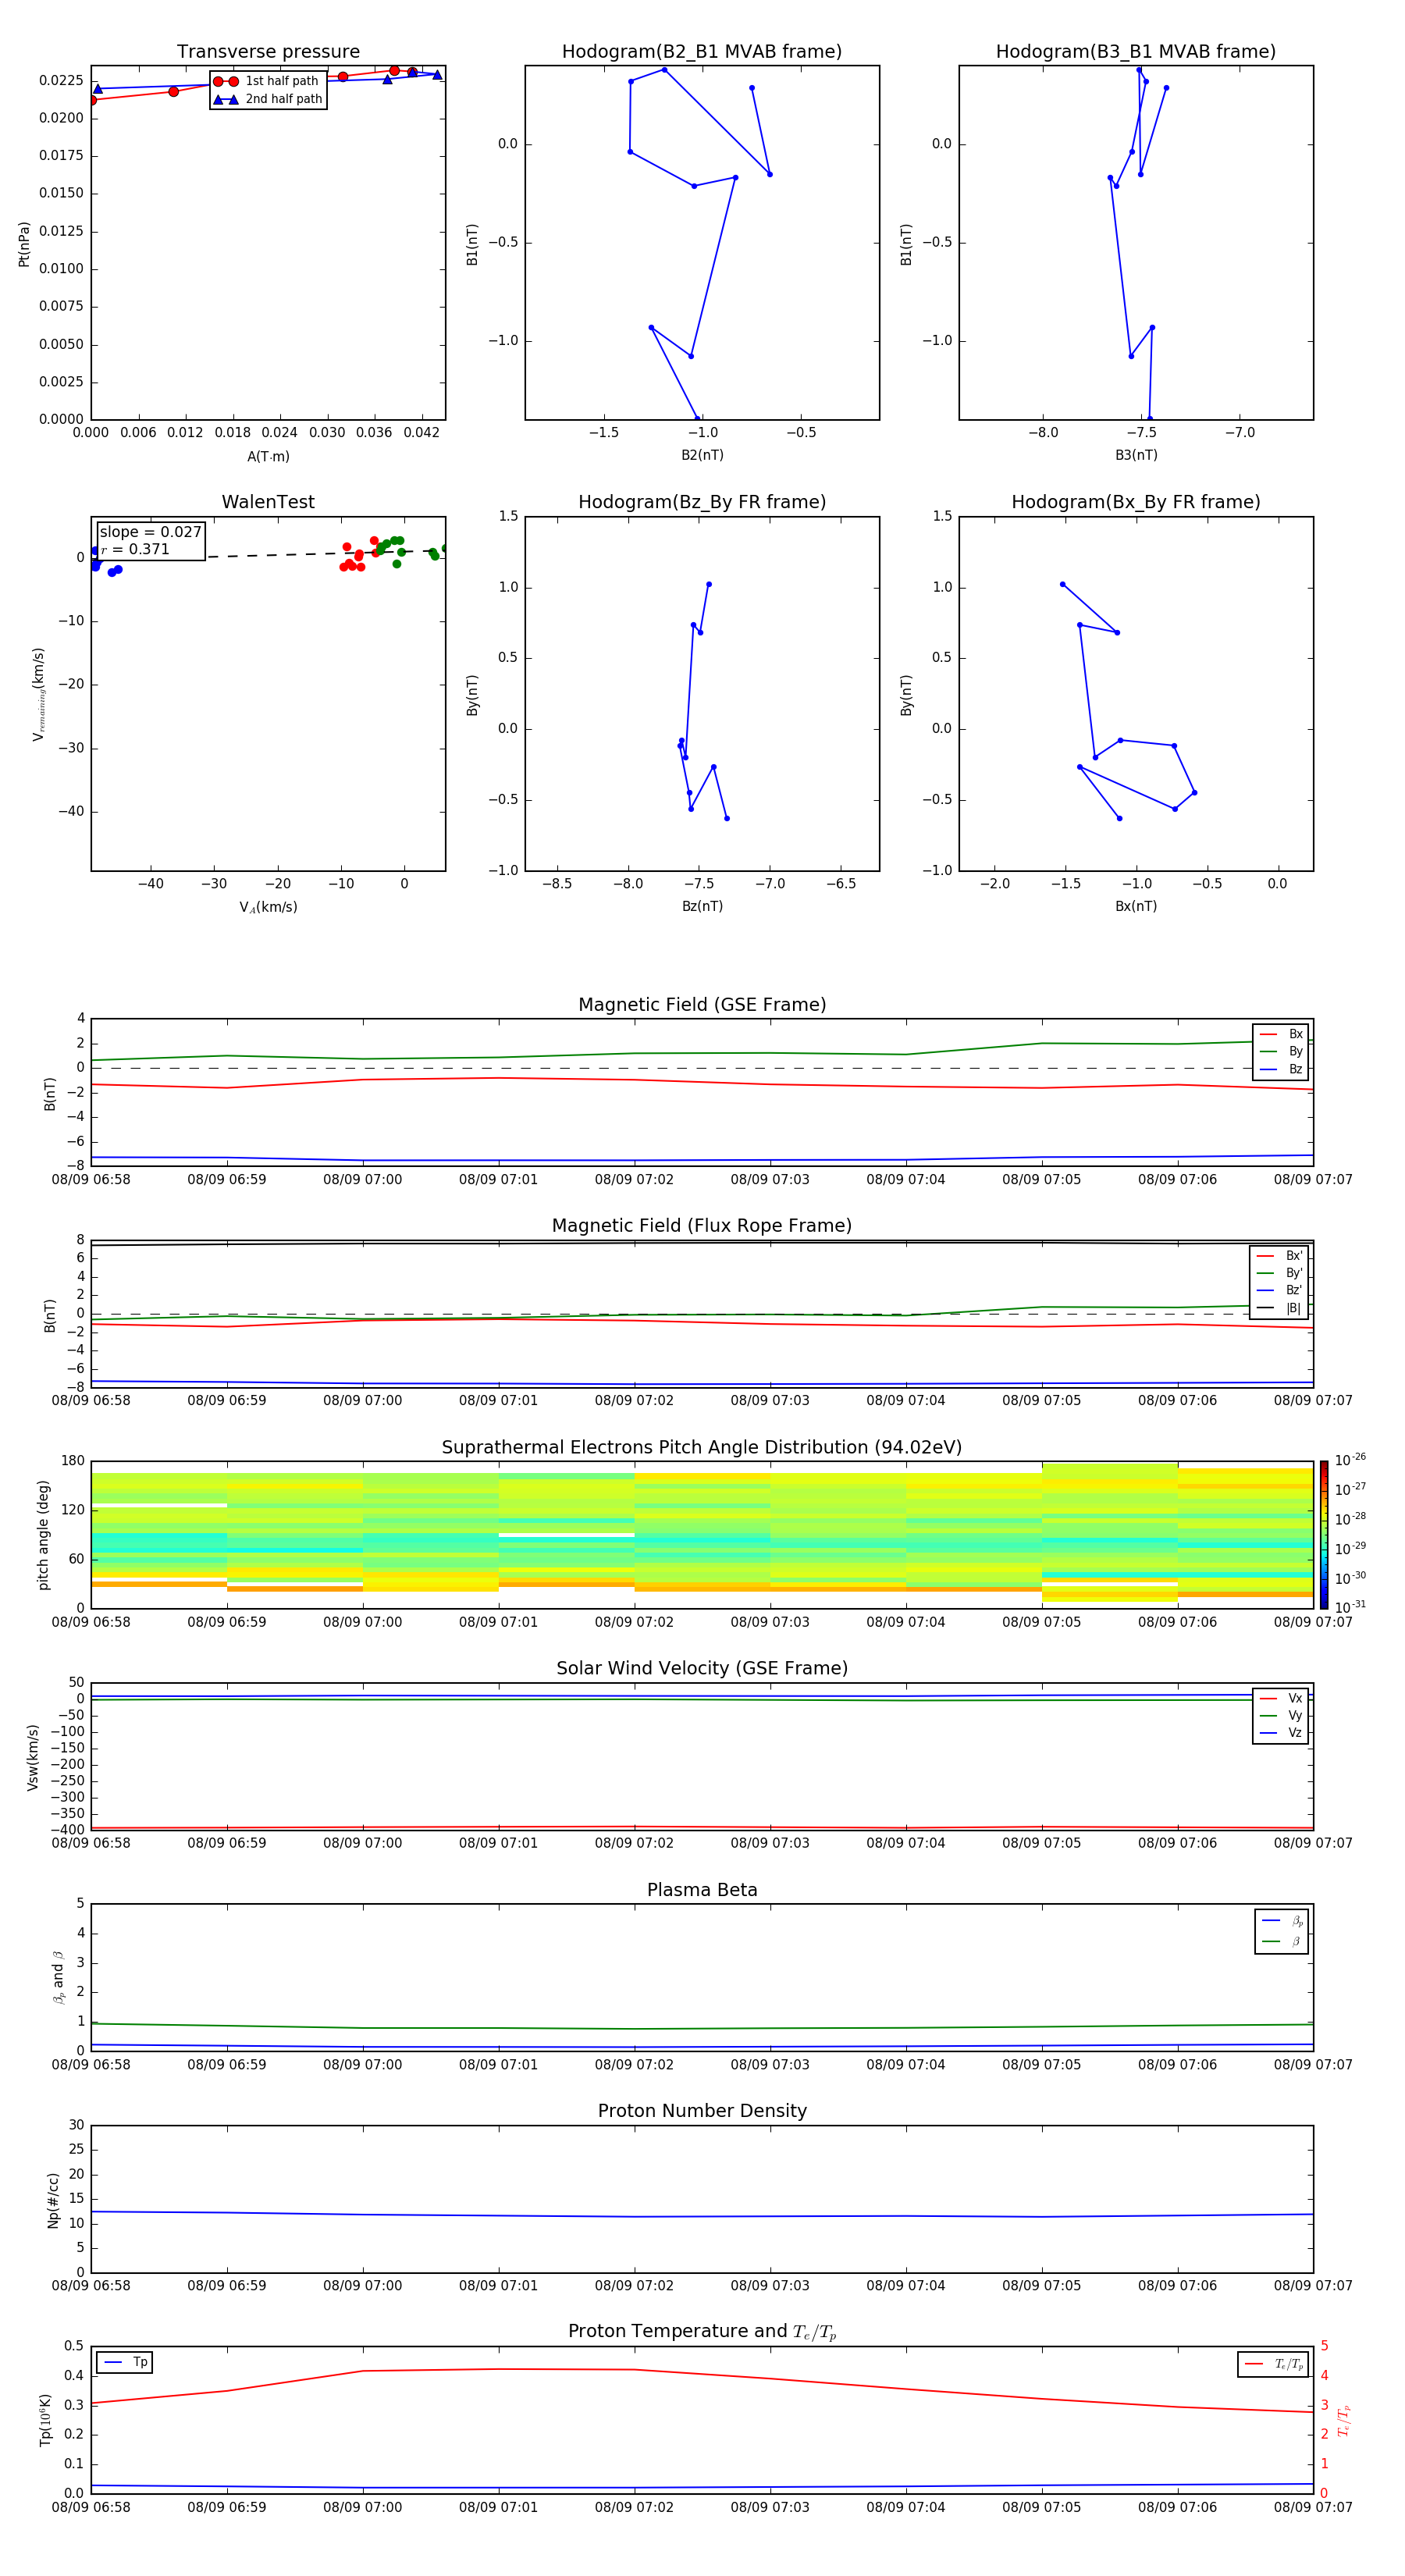Select the Tp legend entry

pos(126,2362)
